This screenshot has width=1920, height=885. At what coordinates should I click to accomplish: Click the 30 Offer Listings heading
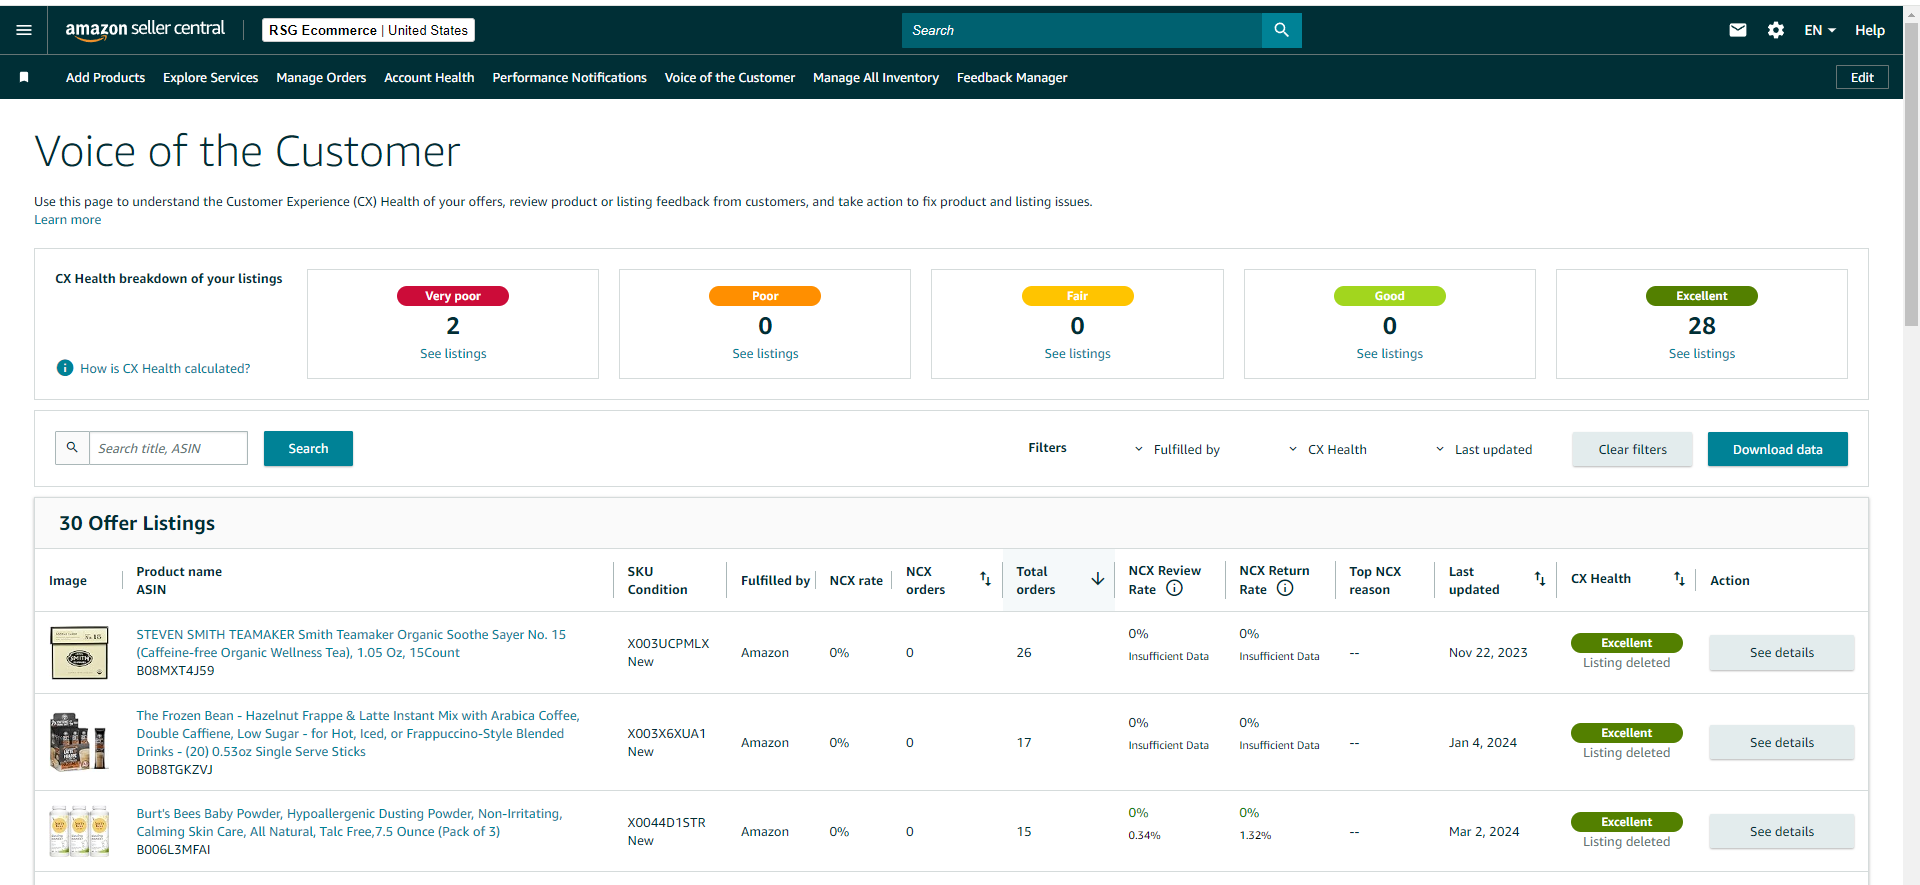(137, 523)
